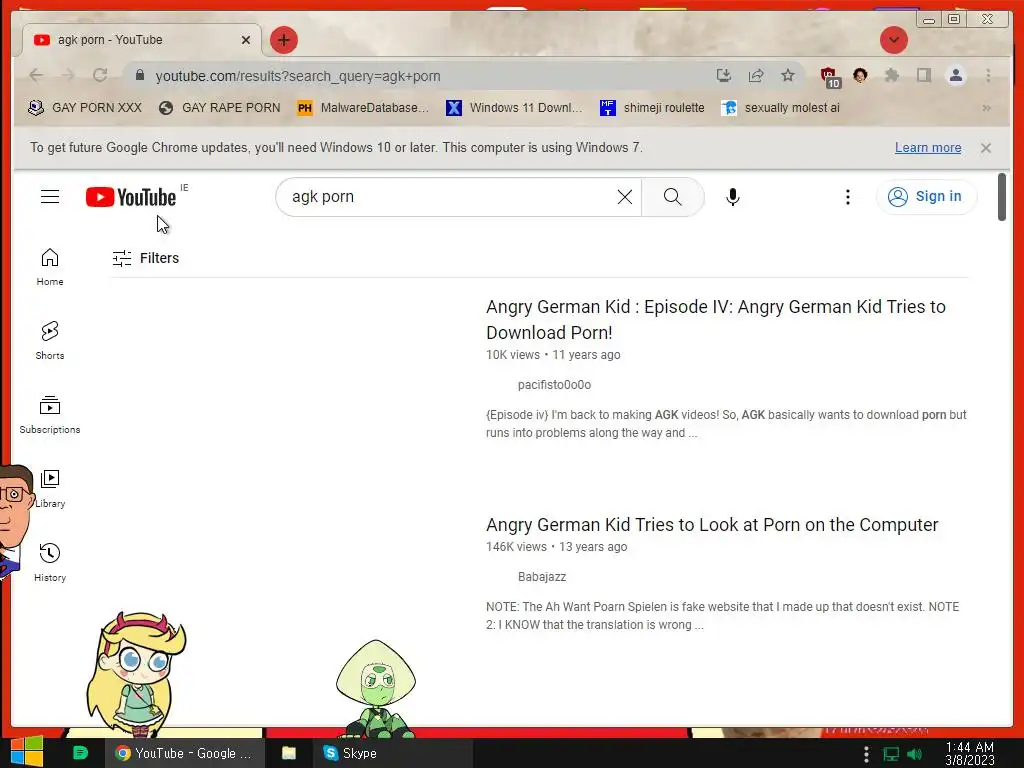Dismiss the Chrome update infobar
Image resolution: width=1024 pixels, height=768 pixels.
pos(985,148)
